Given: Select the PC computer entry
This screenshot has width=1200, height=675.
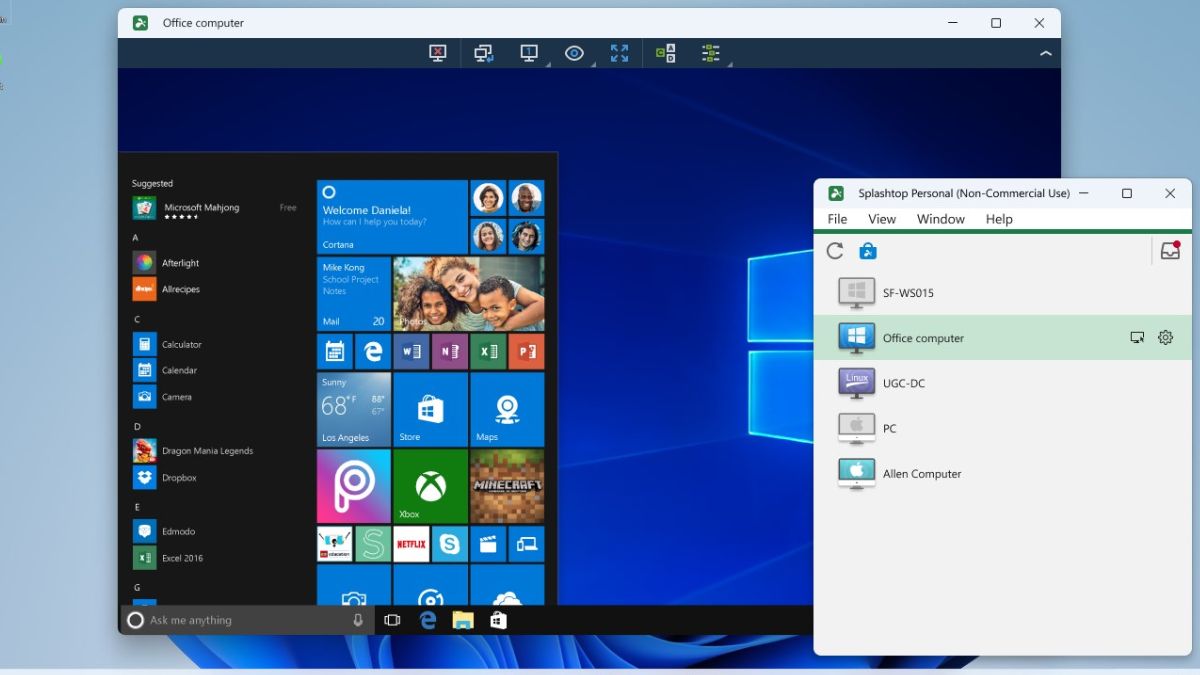Looking at the screenshot, I should tap(1003, 428).
